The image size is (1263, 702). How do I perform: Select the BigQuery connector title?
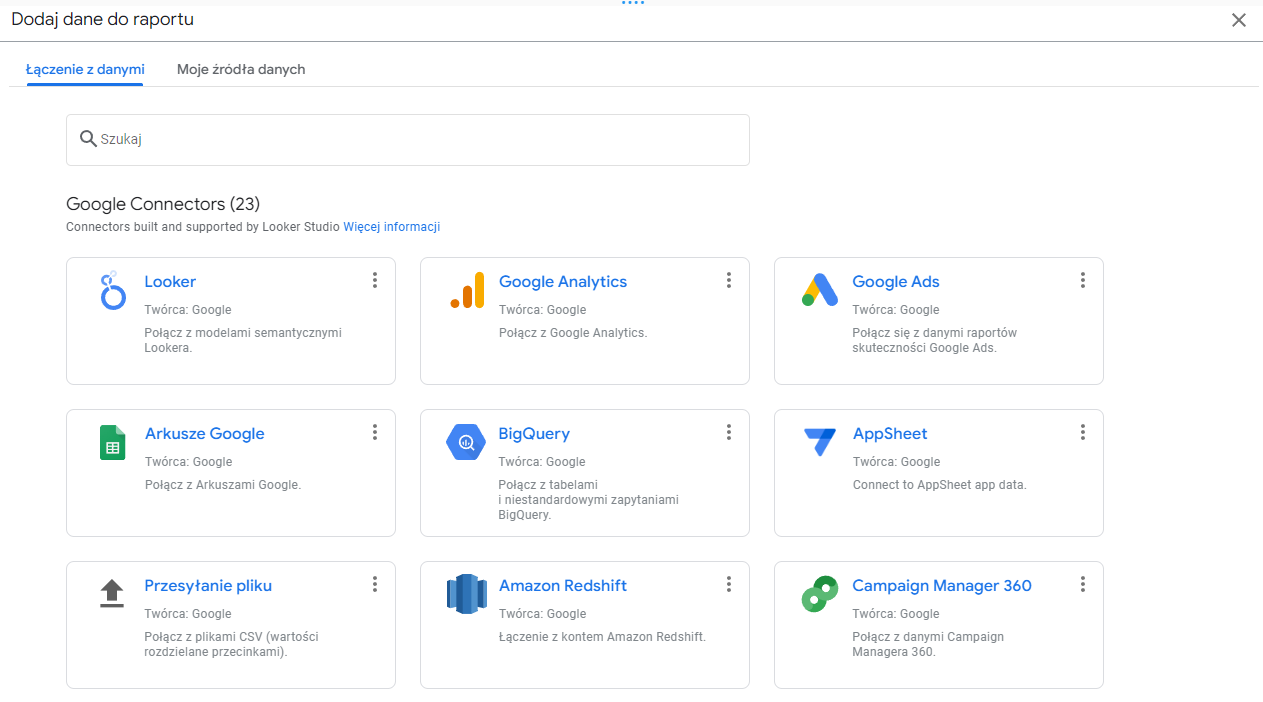[534, 434]
